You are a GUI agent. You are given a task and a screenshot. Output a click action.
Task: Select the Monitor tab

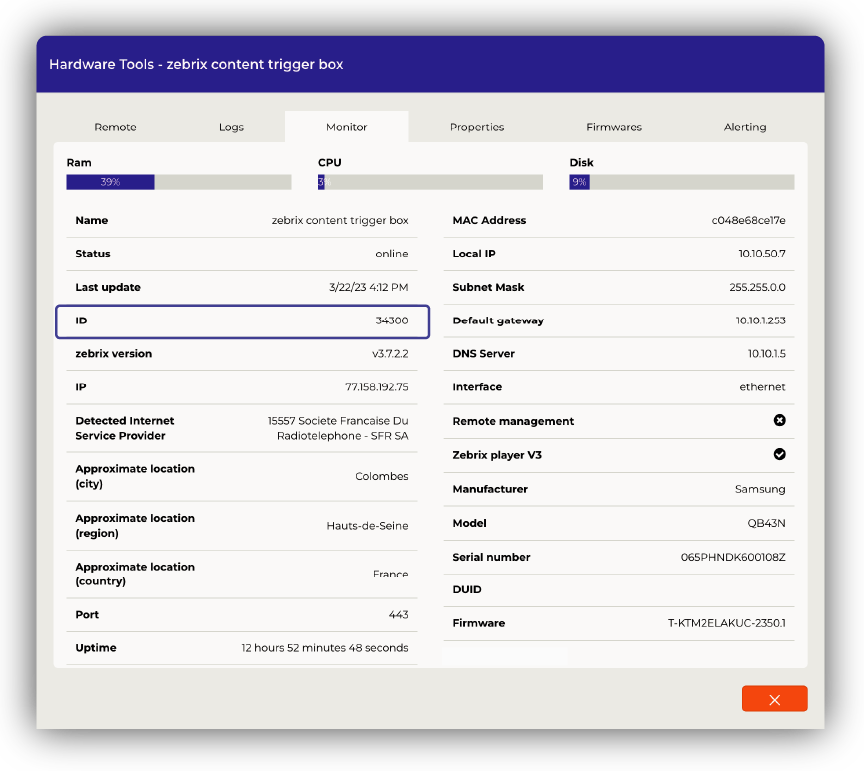click(x=346, y=127)
